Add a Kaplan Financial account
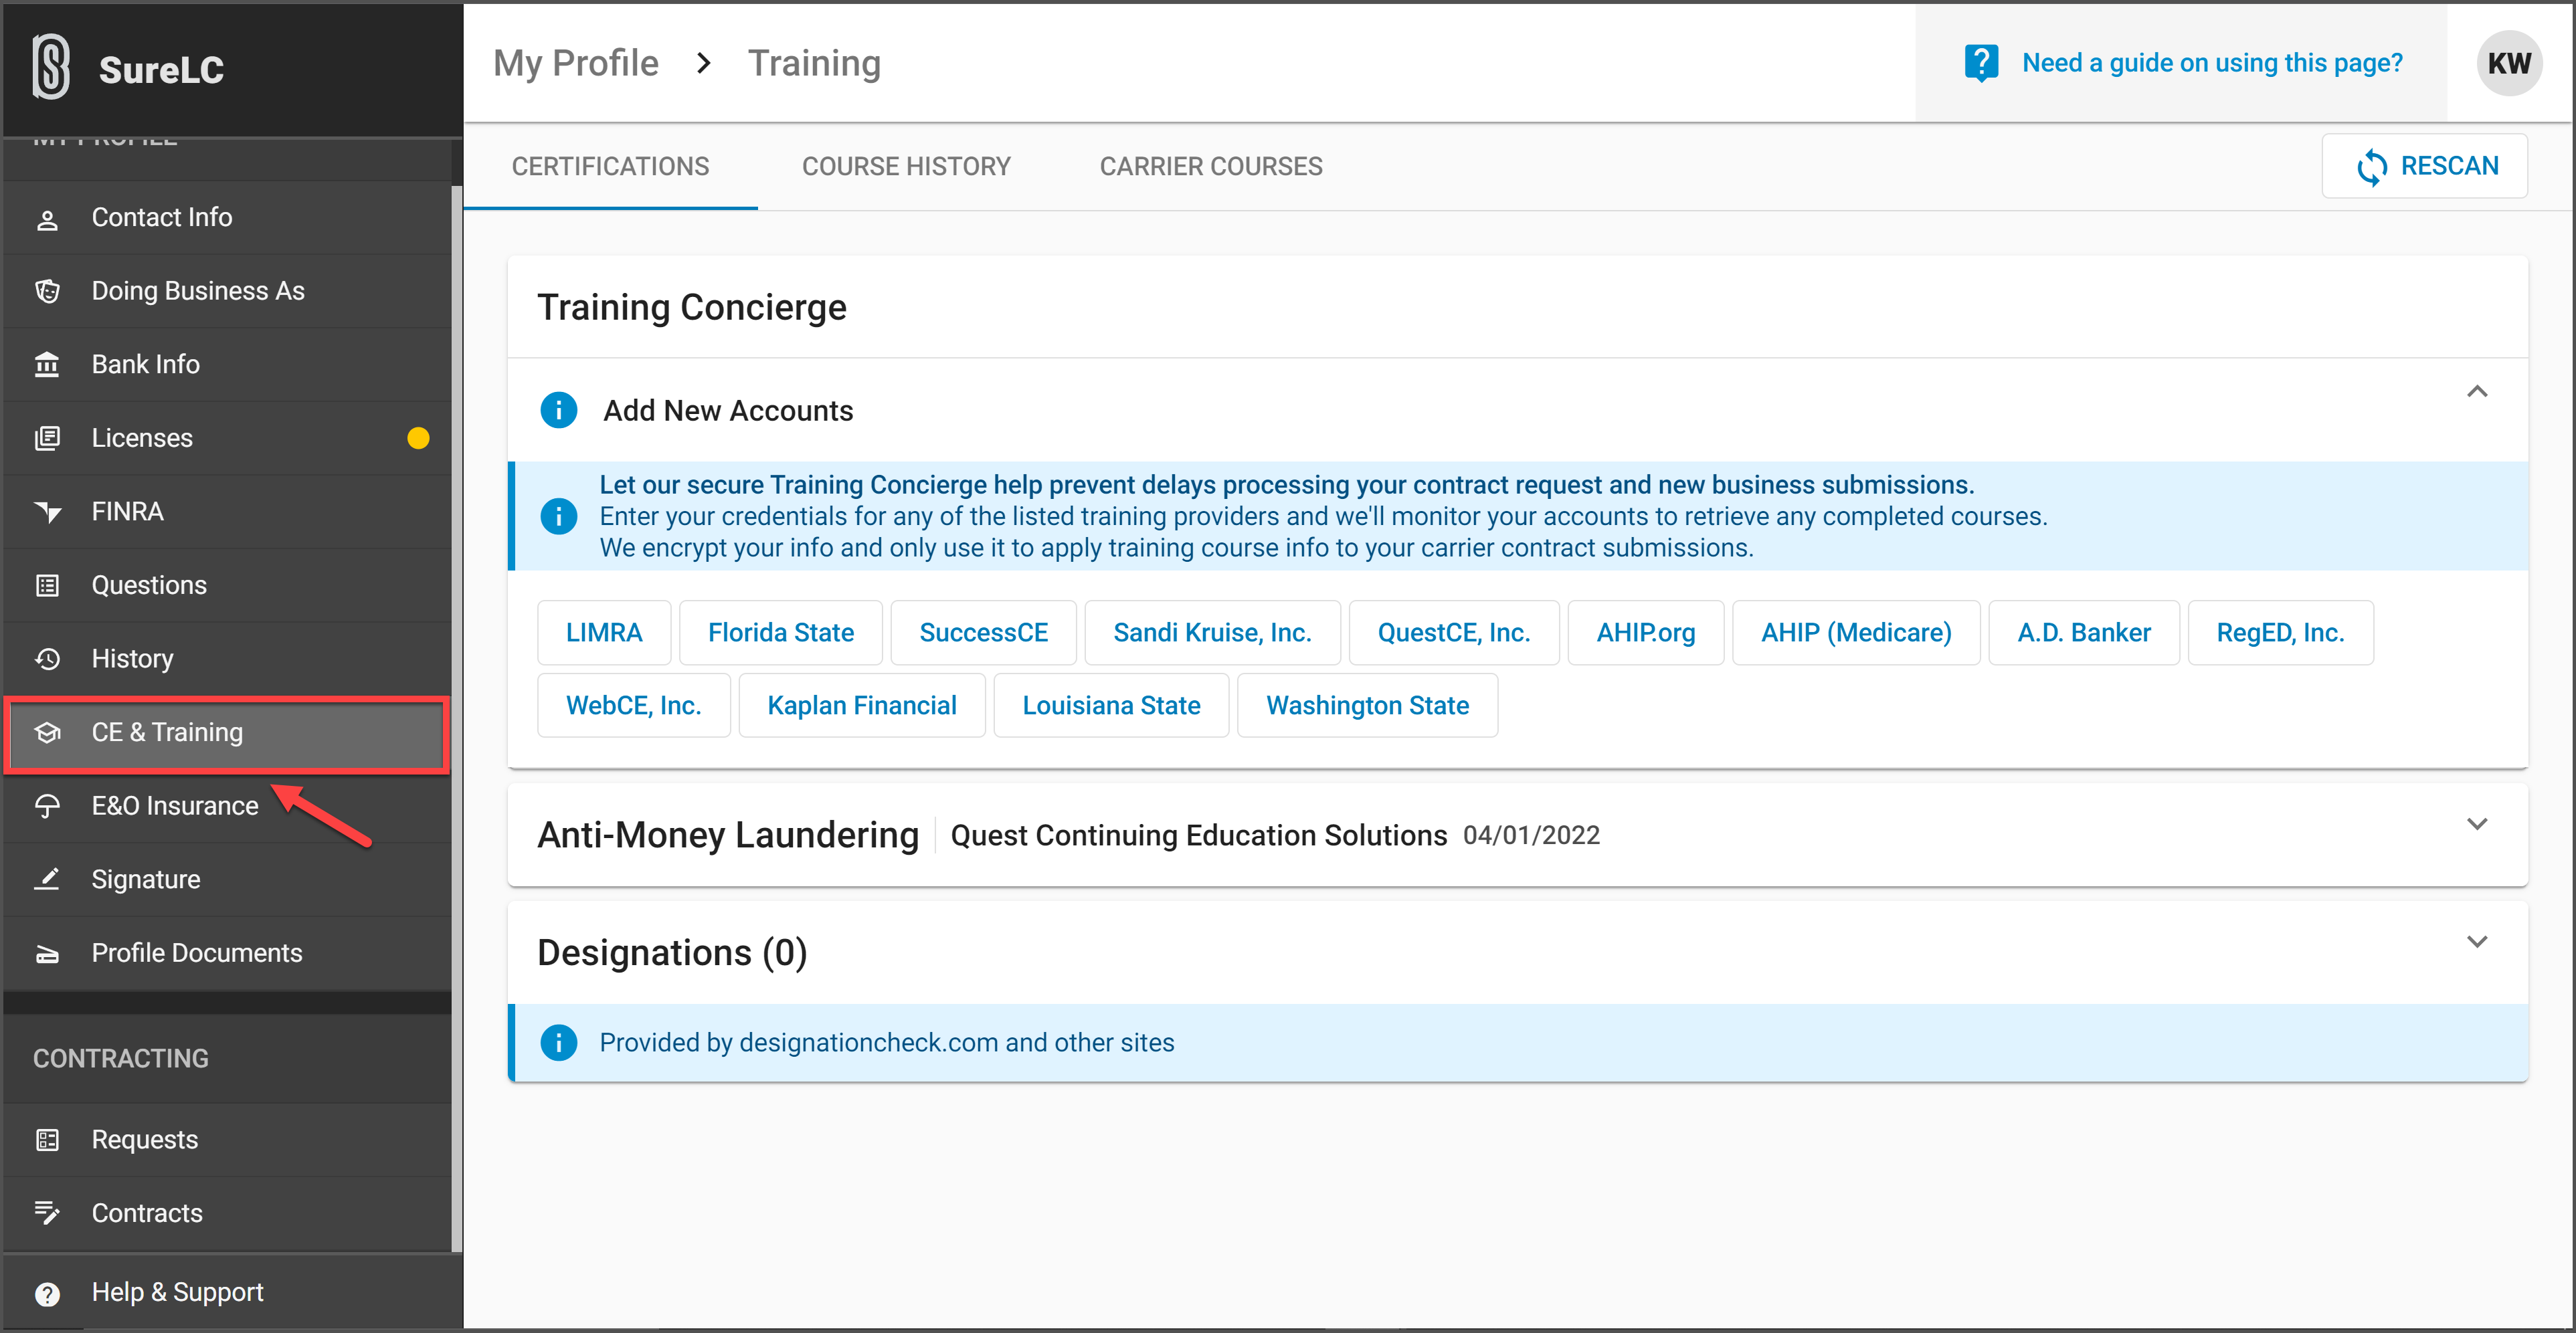2576x1333 pixels. pyautogui.click(x=861, y=706)
